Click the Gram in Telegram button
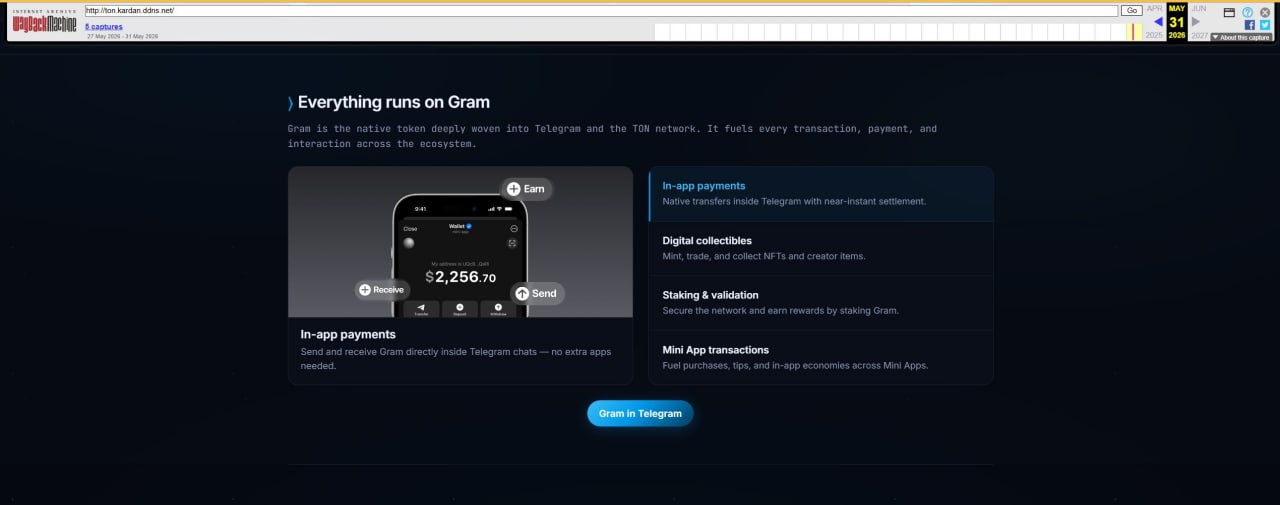The height and width of the screenshot is (505, 1280). [640, 413]
